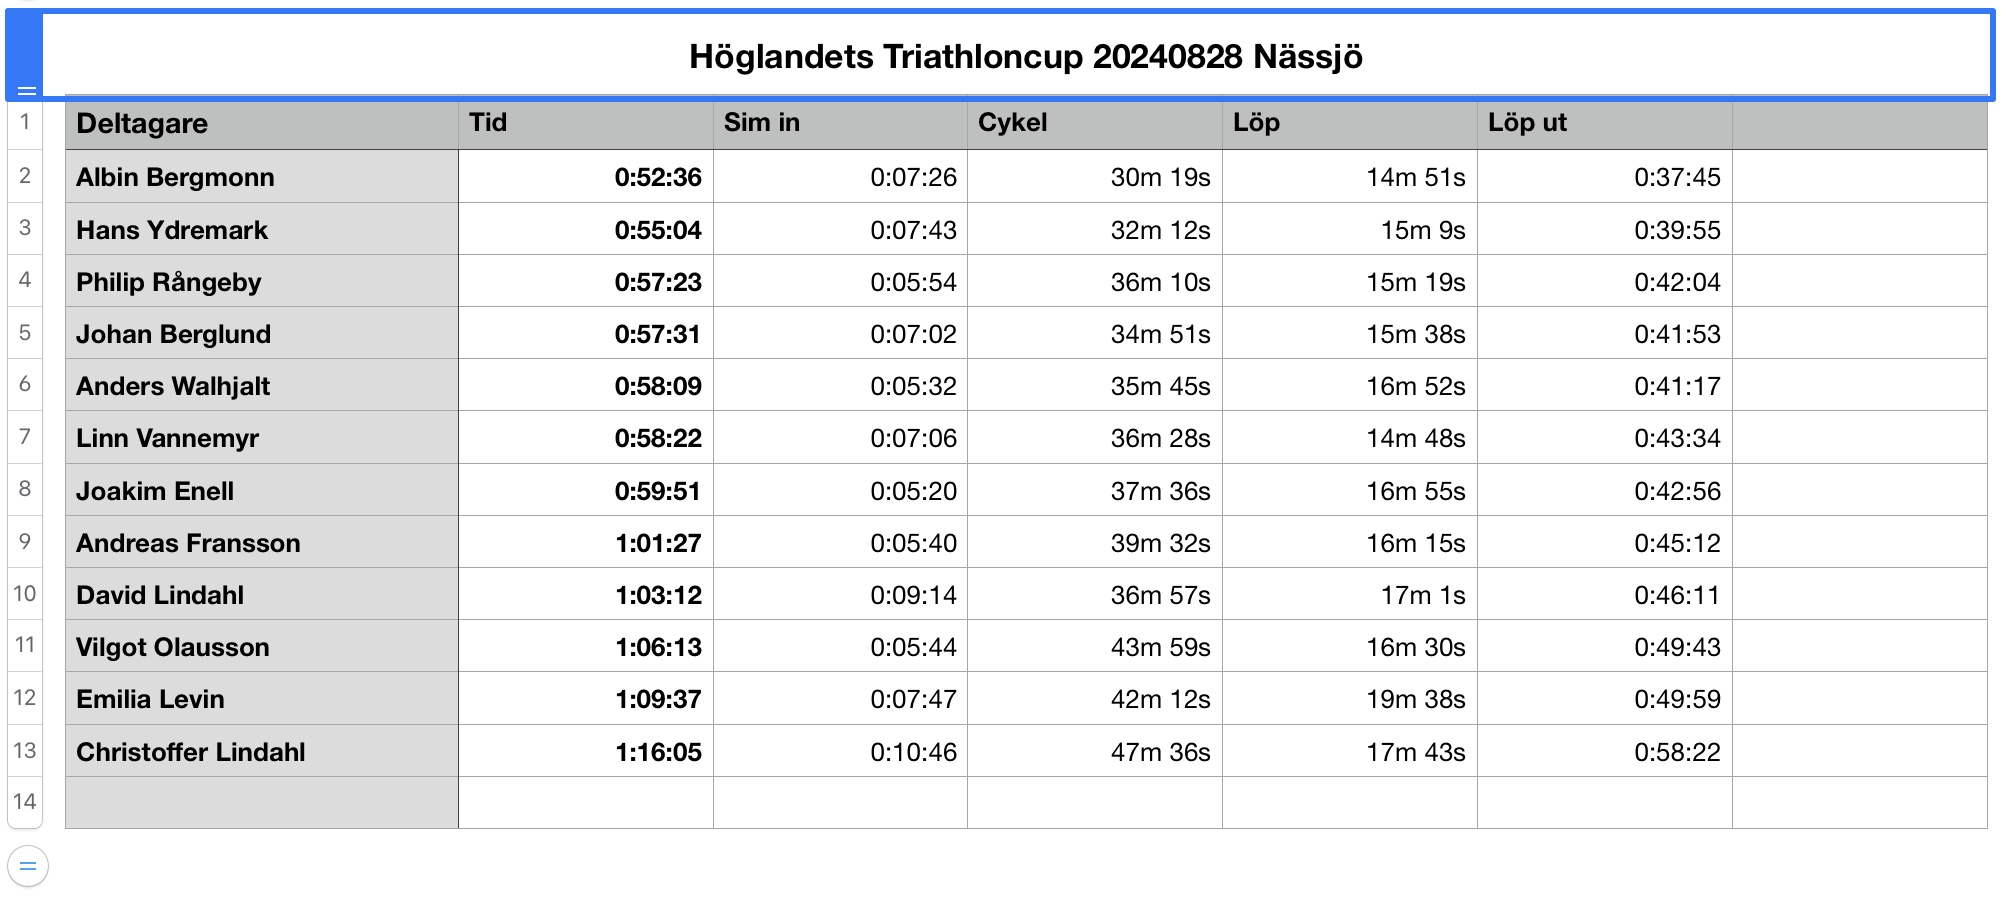Click row number 7 in the row bar
This screenshot has height=906, width=2013.
pyautogui.click(x=25, y=437)
